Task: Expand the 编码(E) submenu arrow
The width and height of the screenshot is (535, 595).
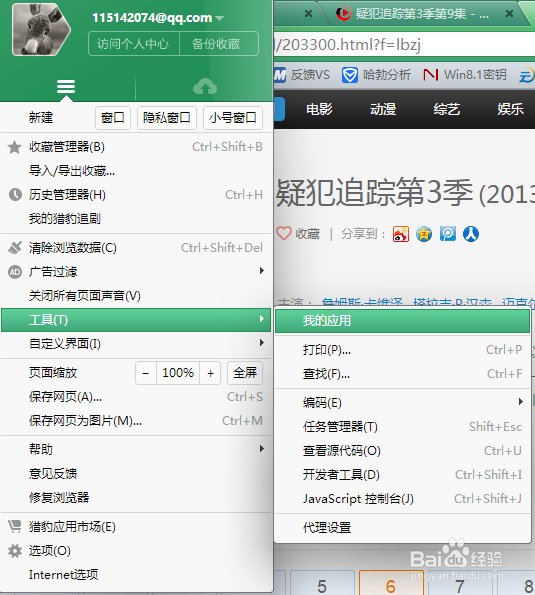Action: tap(521, 401)
